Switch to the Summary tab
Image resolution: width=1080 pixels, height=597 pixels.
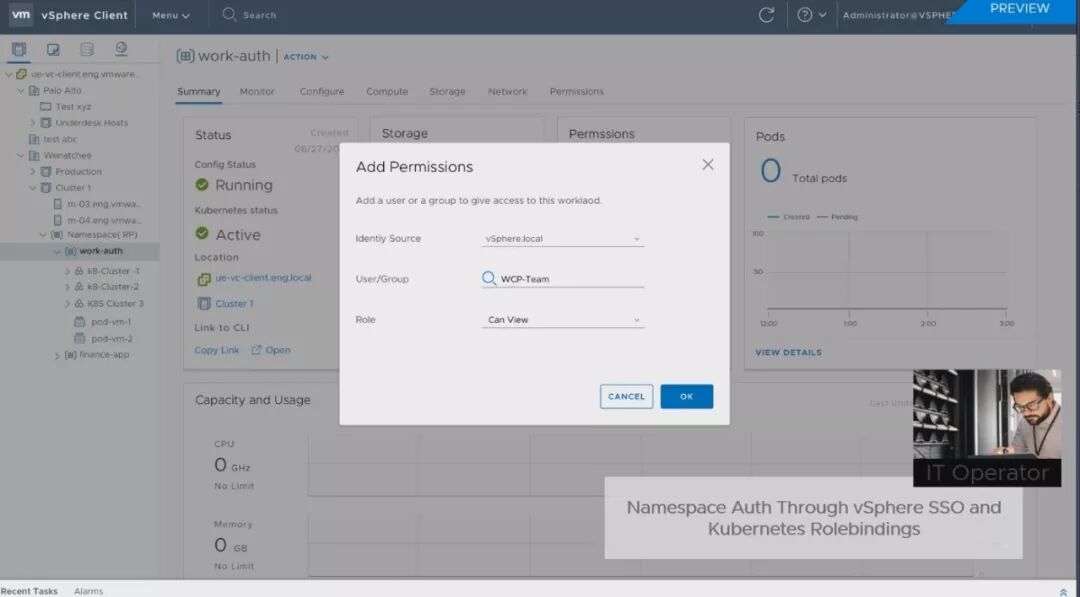click(x=198, y=92)
